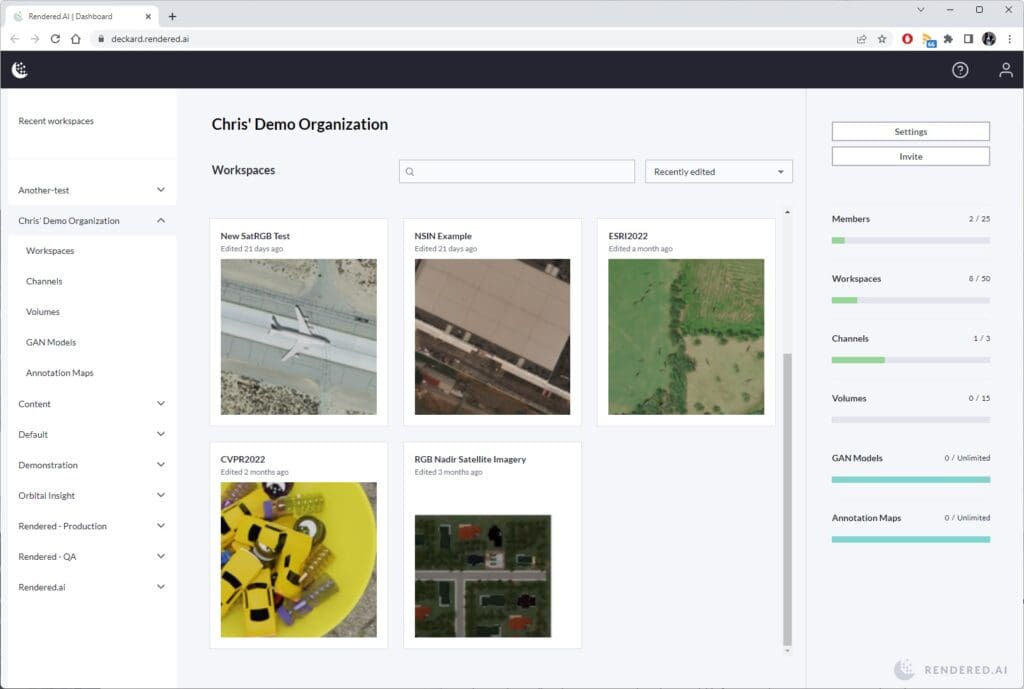Viewport: 1024px width, 689px height.
Task: Click the Invite button
Action: tap(910, 157)
